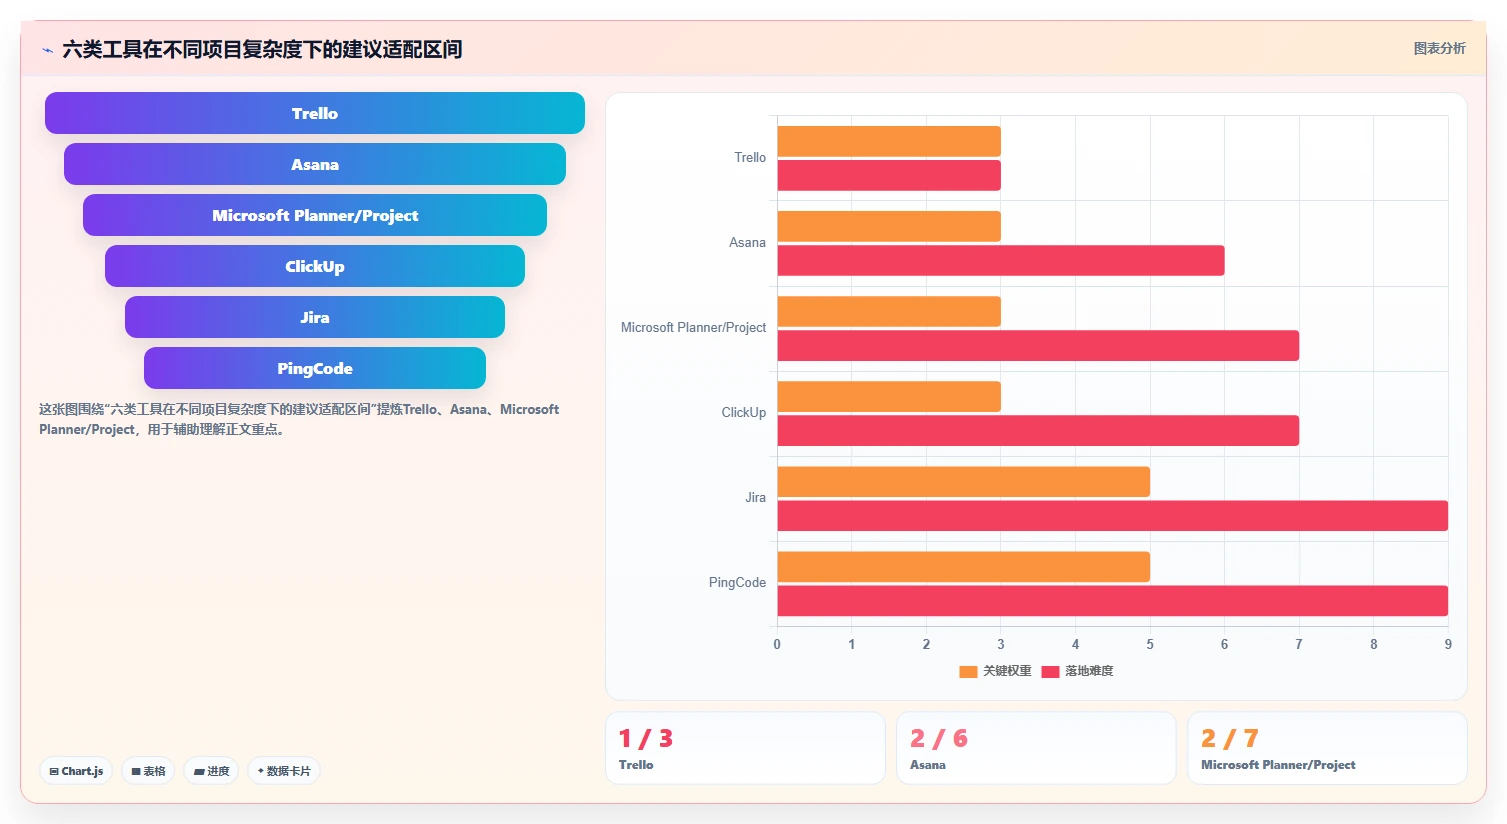Open the 2 / 7 Microsoft Planner/Project card
Viewport: 1507px width, 824px height.
1327,748
